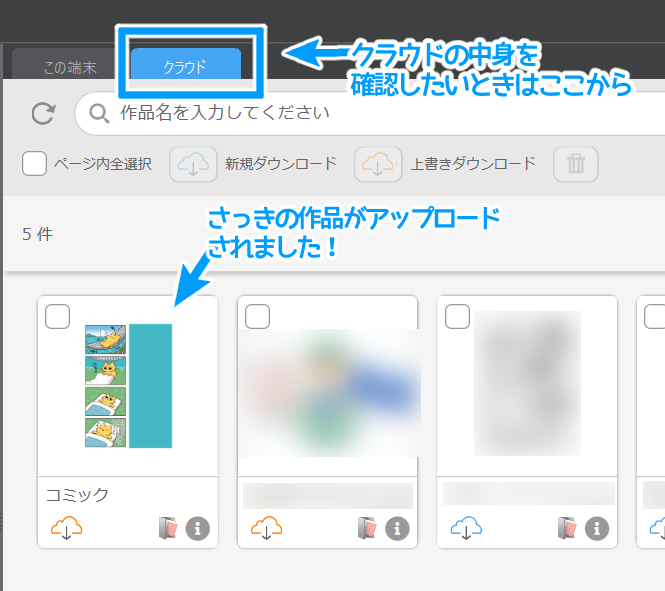This screenshot has width=665, height=591.
Task: Open the クラウド tab
Action: click(x=186, y=64)
